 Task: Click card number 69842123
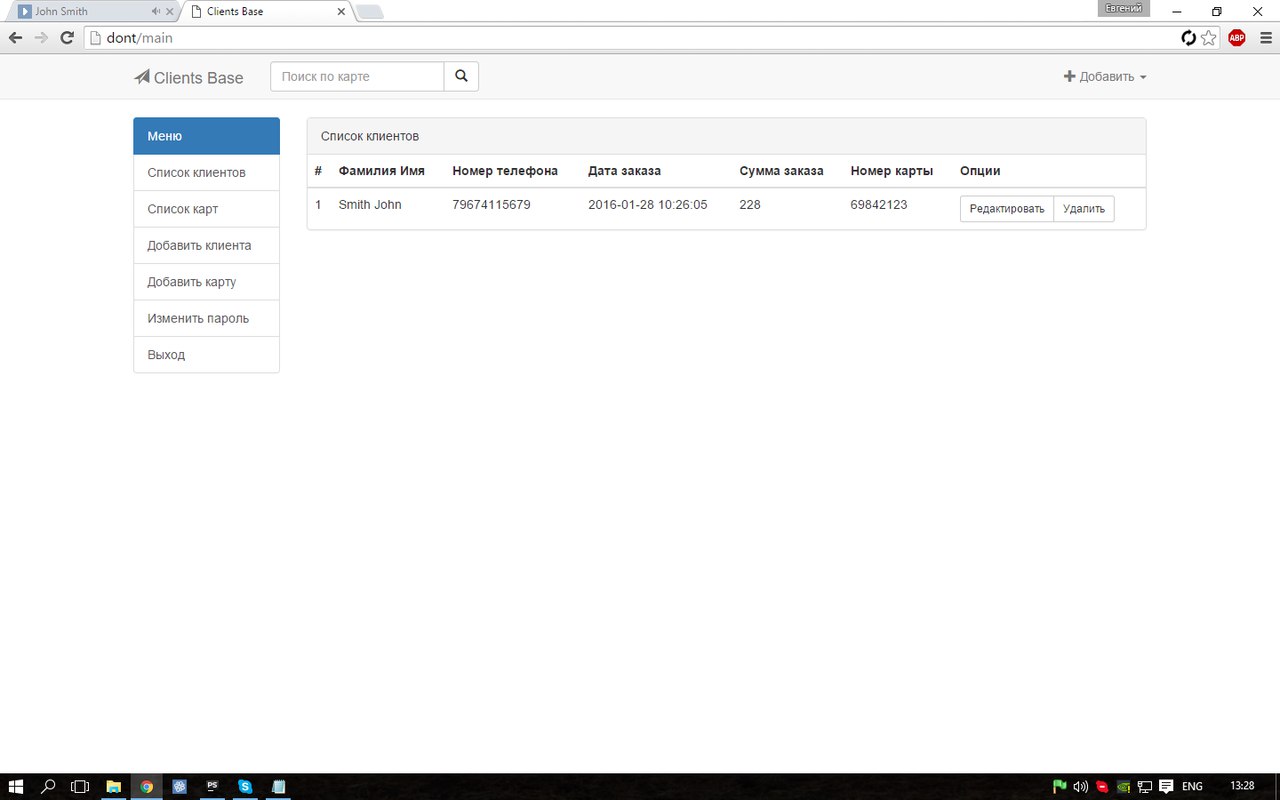[x=879, y=205]
